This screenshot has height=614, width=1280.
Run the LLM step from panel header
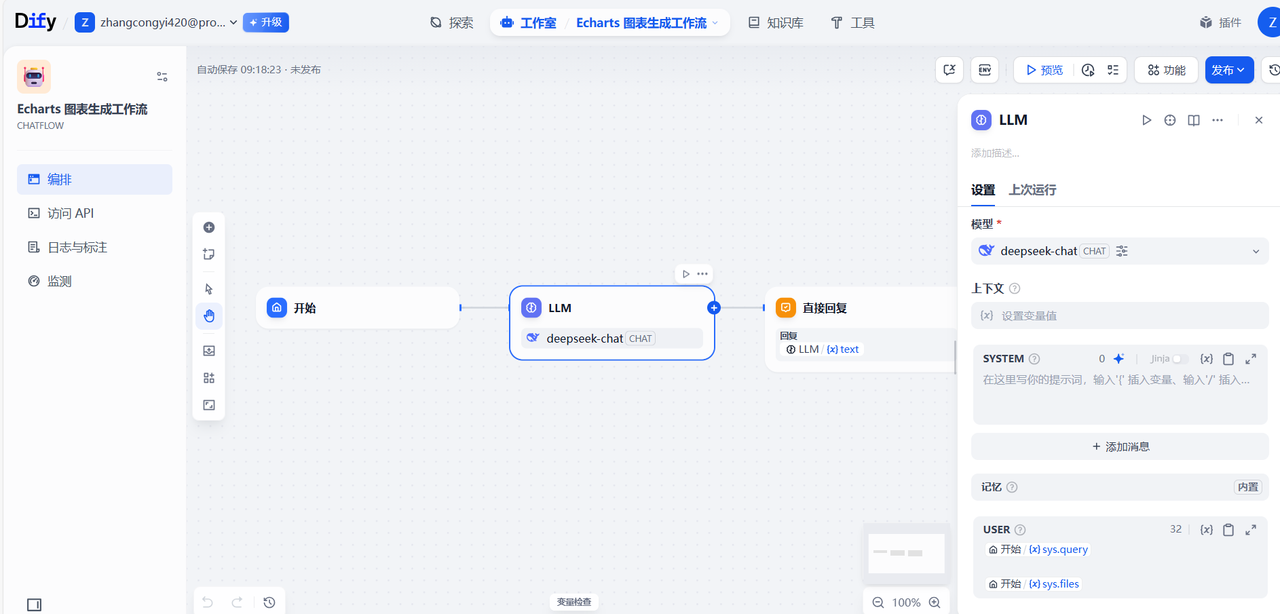pyautogui.click(x=1146, y=120)
